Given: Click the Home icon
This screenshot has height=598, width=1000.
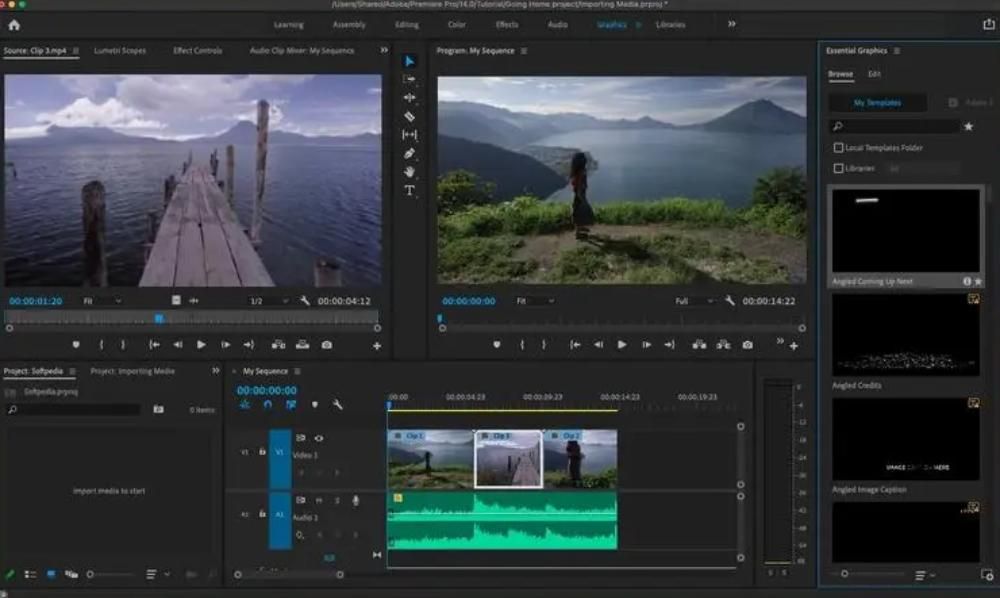Looking at the screenshot, I should coord(14,25).
